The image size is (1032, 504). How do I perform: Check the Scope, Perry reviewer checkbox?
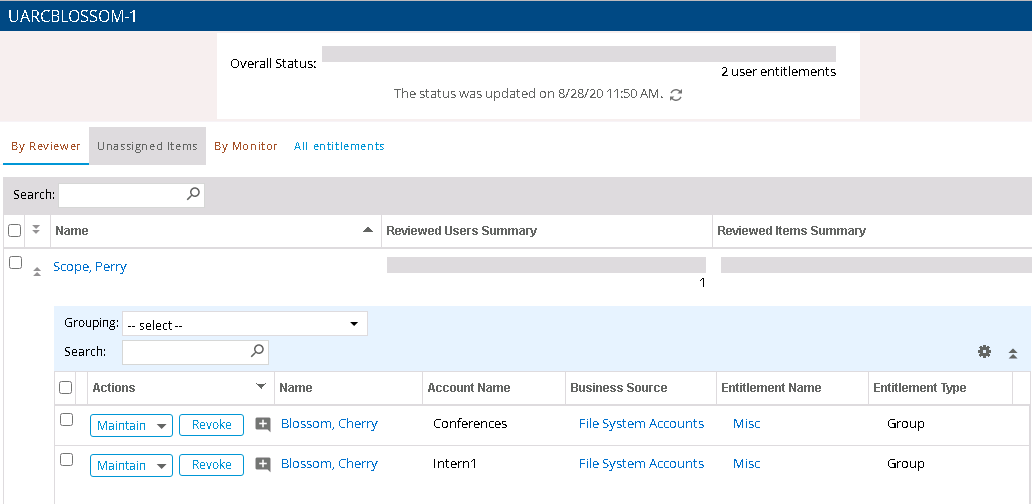pyautogui.click(x=15, y=263)
